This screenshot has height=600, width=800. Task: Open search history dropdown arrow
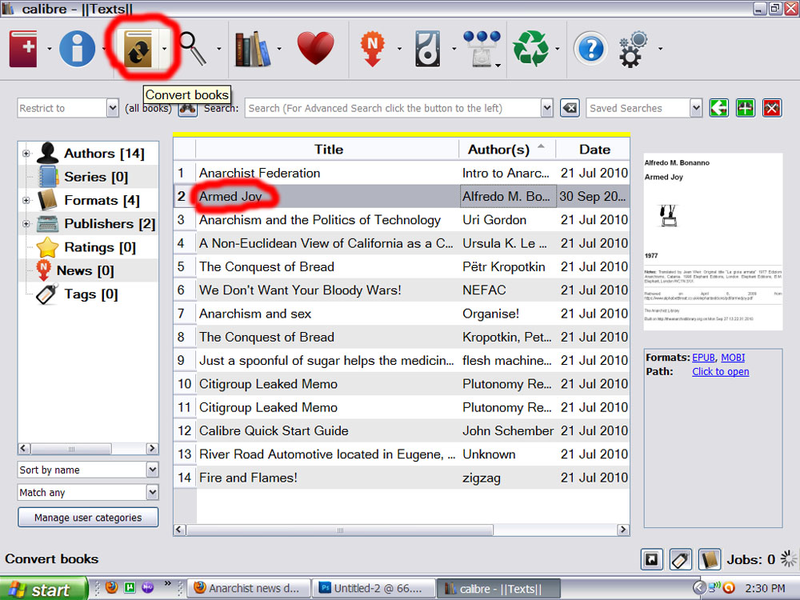point(547,108)
